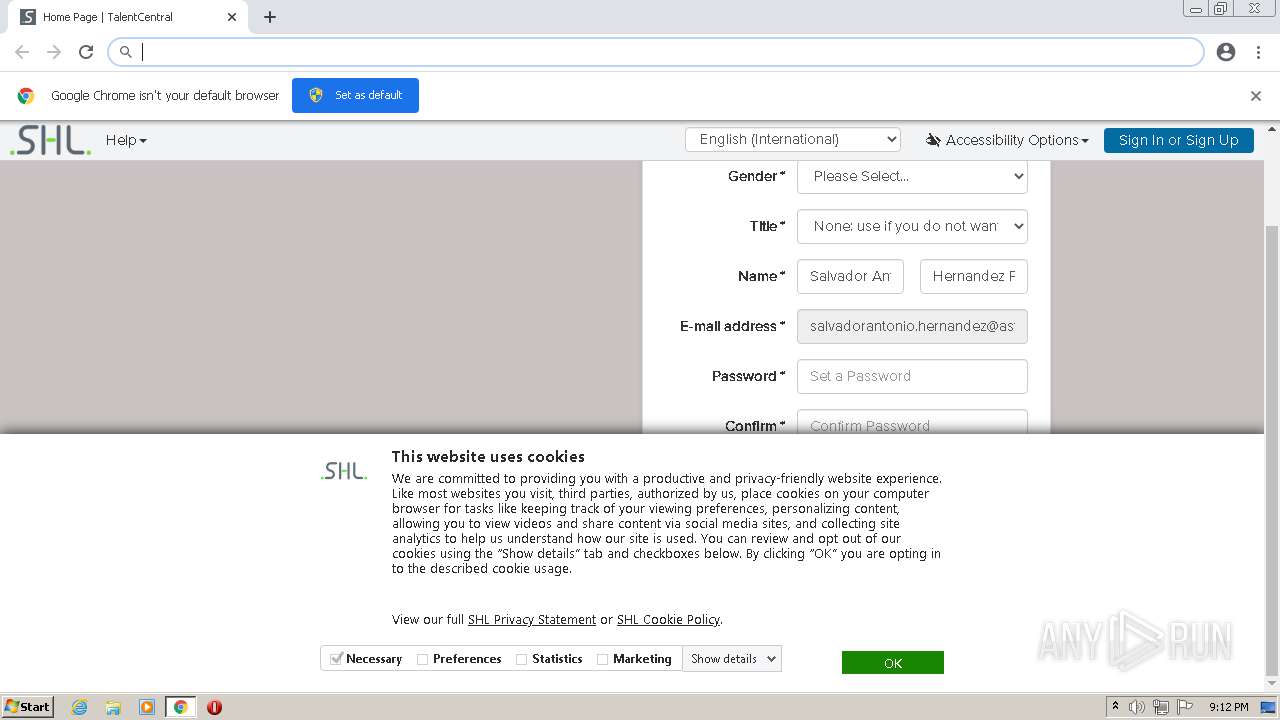The height and width of the screenshot is (720, 1280).
Task: Click the E-mail address field
Action: [x=912, y=326]
